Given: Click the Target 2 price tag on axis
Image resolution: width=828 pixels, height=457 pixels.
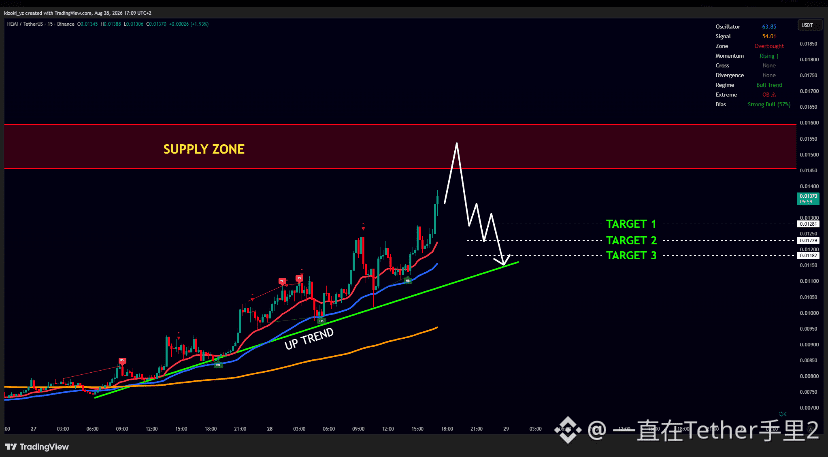Looking at the screenshot, I should (x=808, y=240).
